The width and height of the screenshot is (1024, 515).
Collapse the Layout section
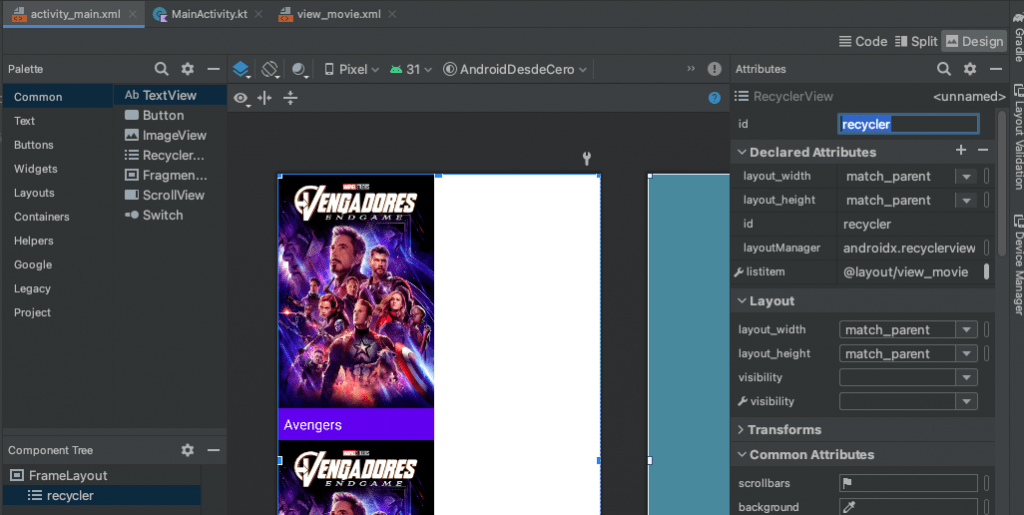point(742,301)
